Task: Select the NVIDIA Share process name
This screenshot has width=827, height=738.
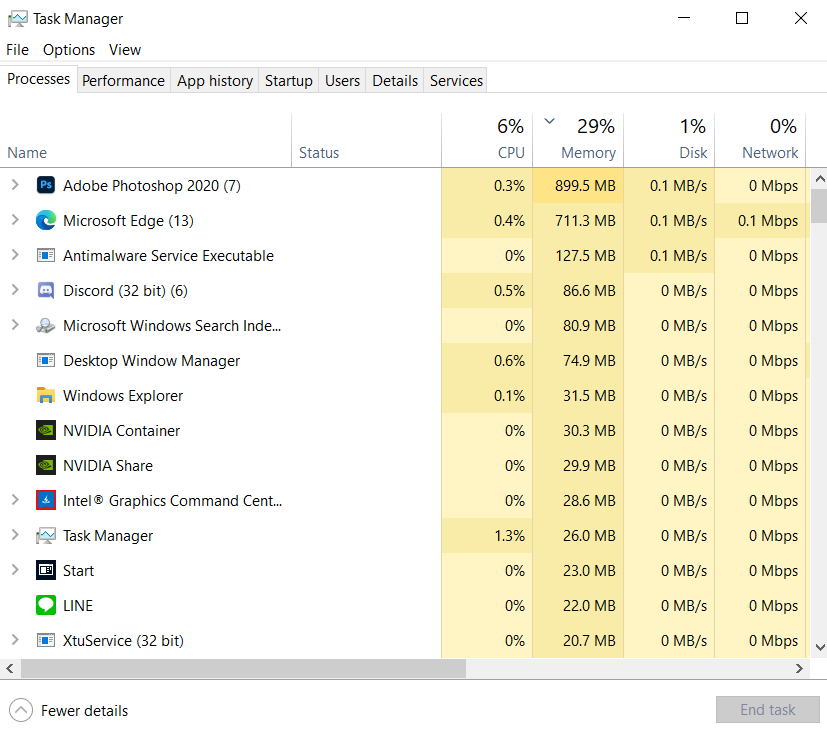Action: (x=108, y=466)
